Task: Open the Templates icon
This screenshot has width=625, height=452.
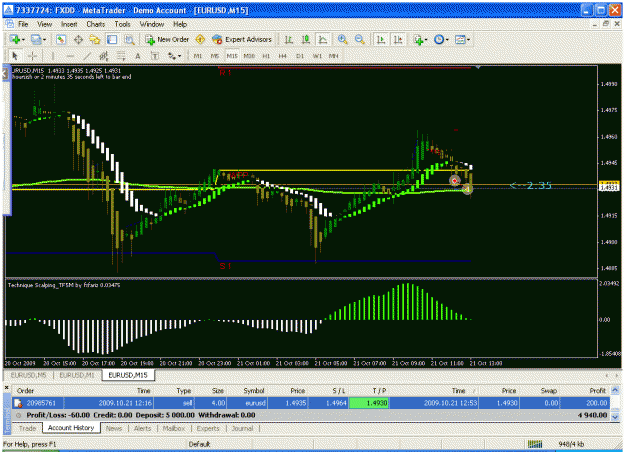Action: click(460, 39)
